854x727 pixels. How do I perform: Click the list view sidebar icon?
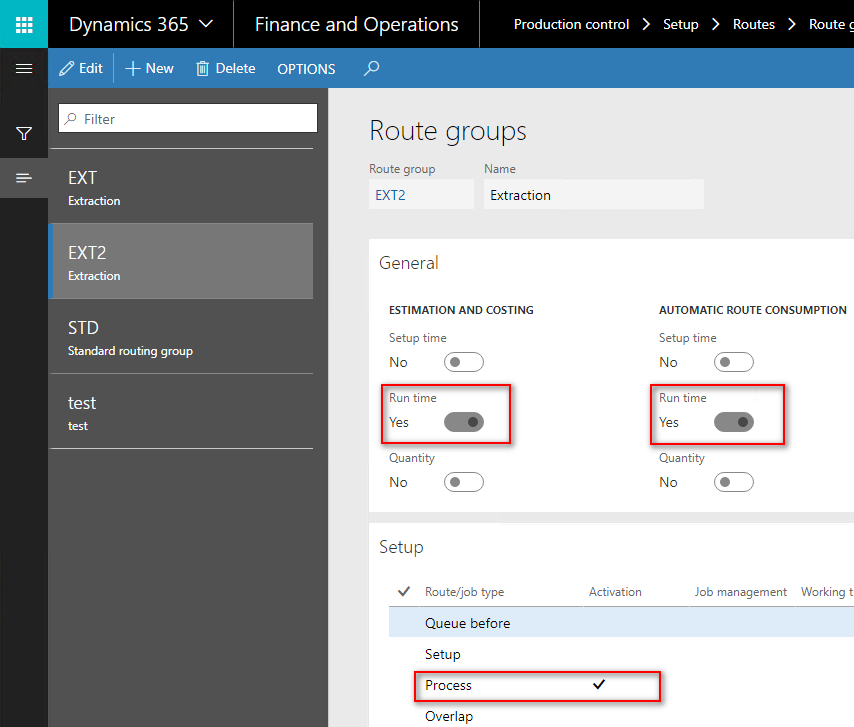(x=23, y=178)
